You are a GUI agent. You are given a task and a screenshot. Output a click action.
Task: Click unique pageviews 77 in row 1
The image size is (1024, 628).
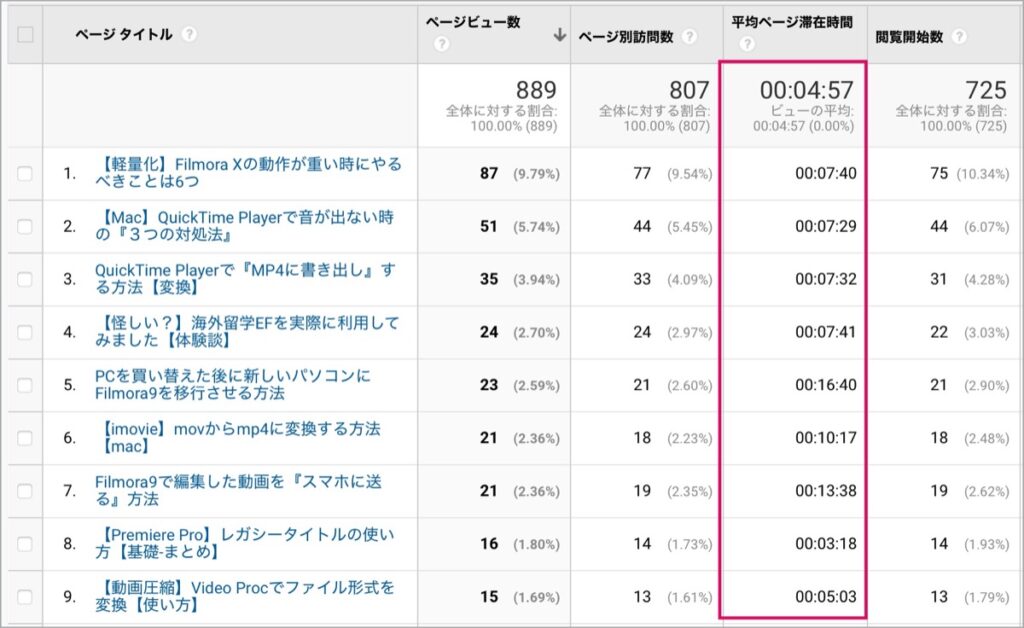(642, 173)
